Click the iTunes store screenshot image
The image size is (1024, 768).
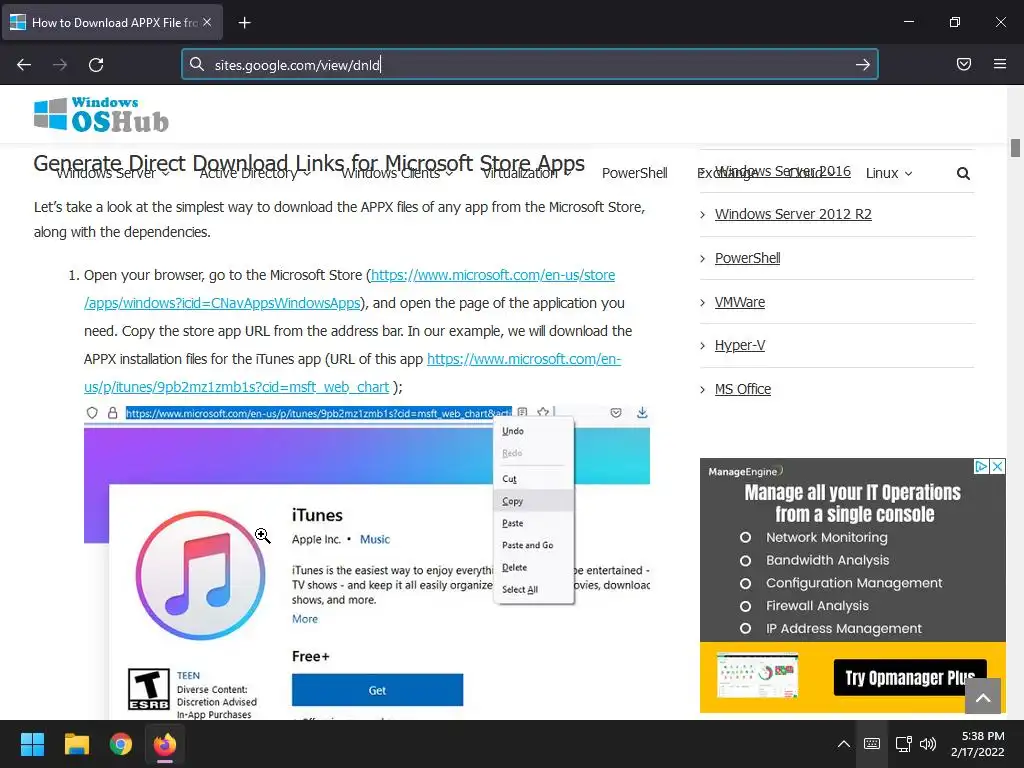366,562
